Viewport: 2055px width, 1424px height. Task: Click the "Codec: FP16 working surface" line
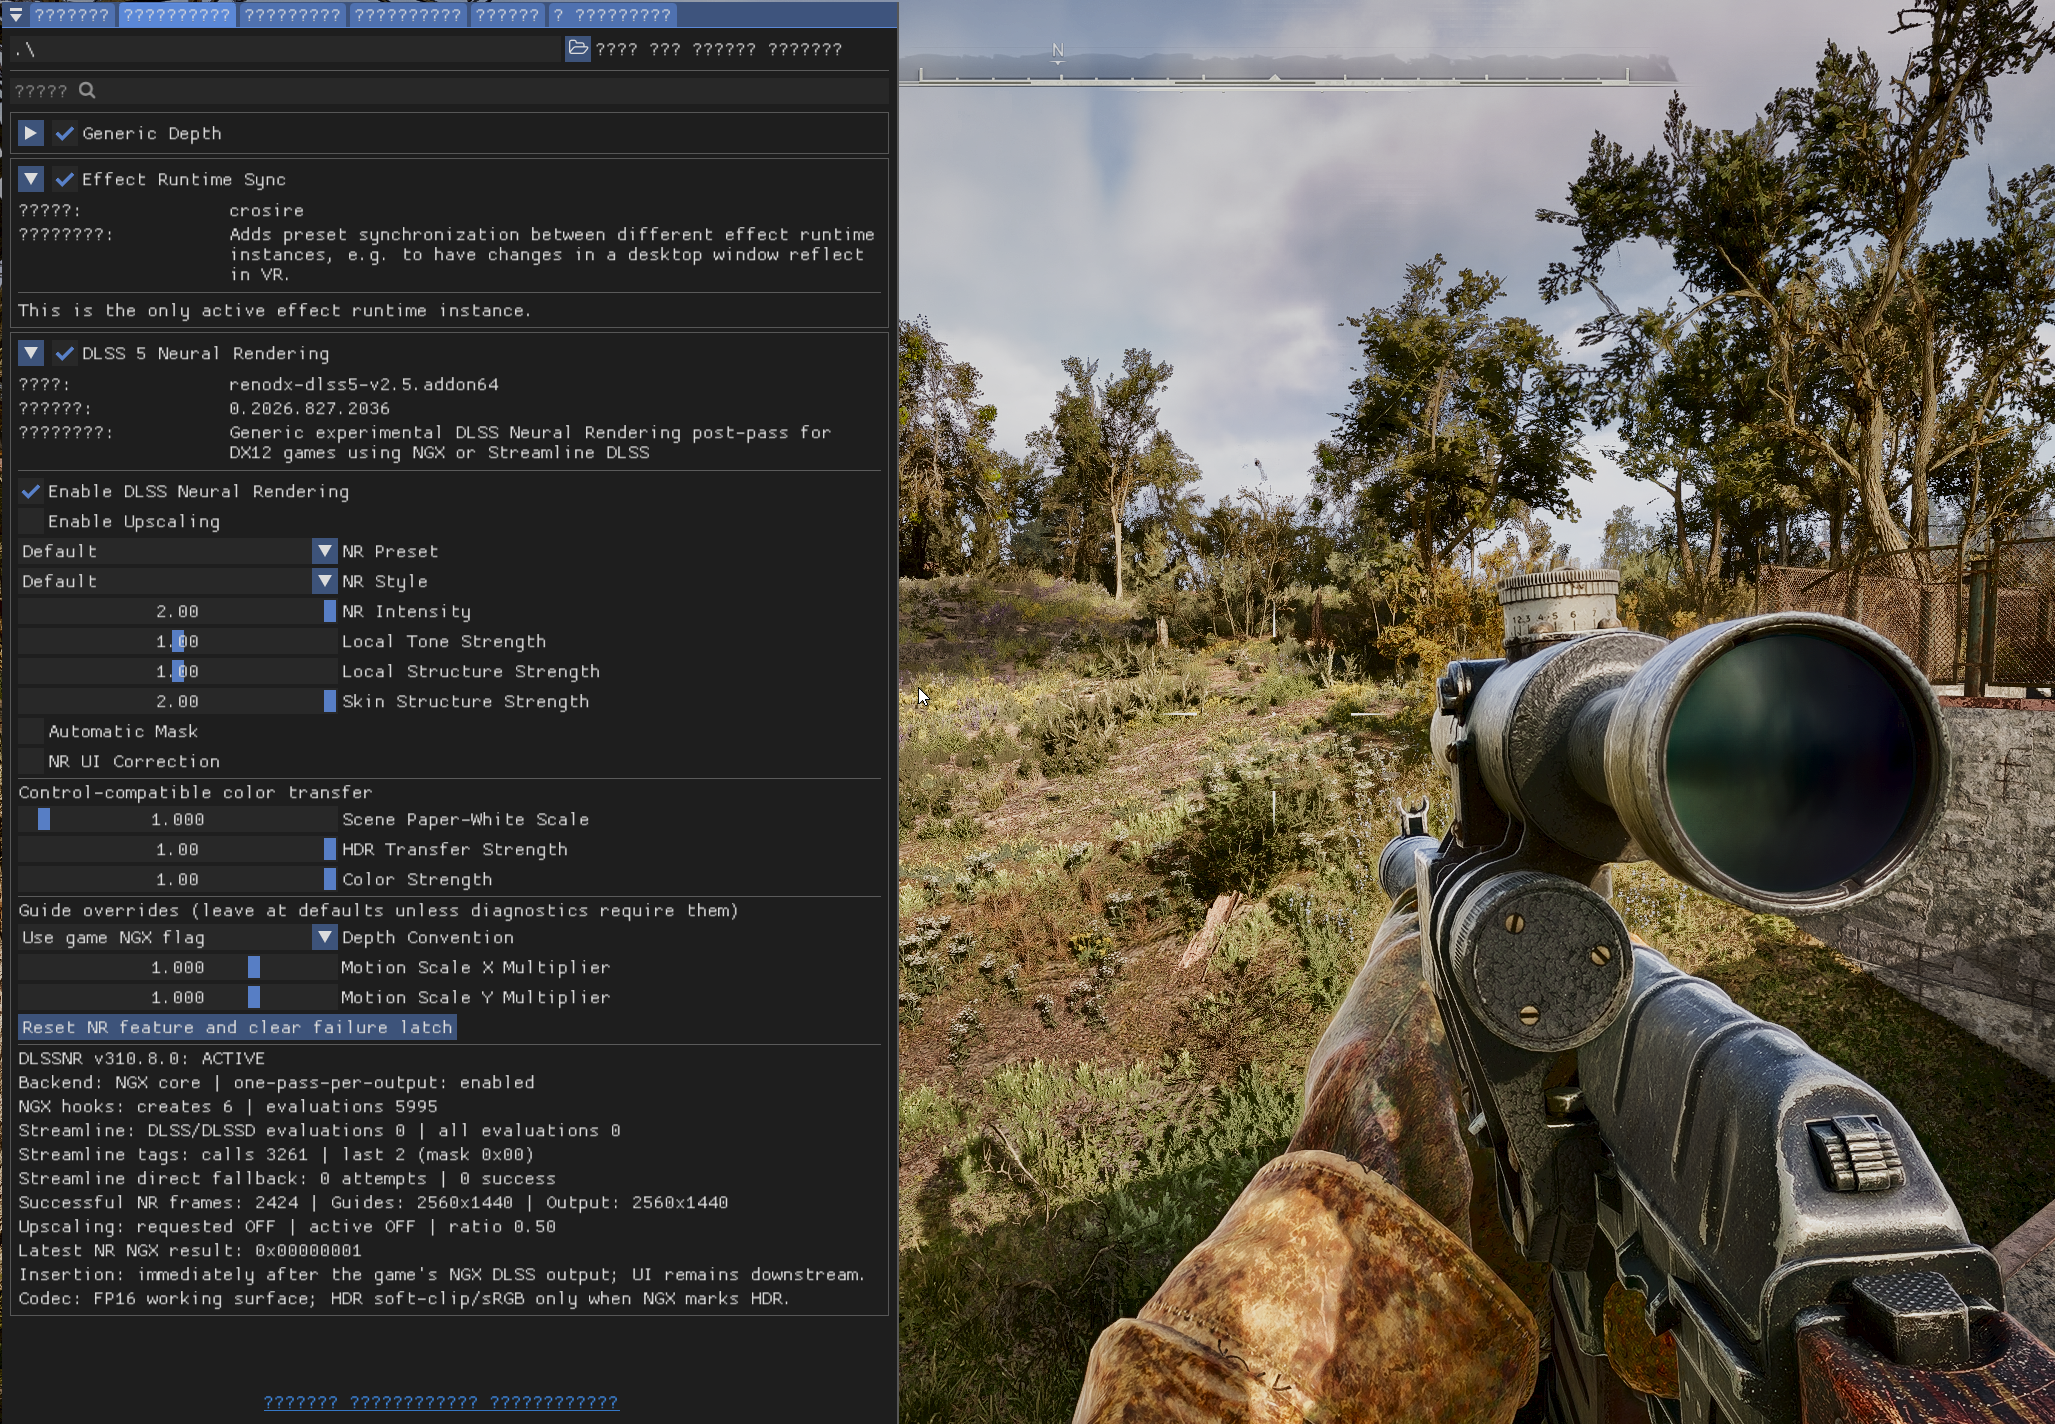(404, 1298)
